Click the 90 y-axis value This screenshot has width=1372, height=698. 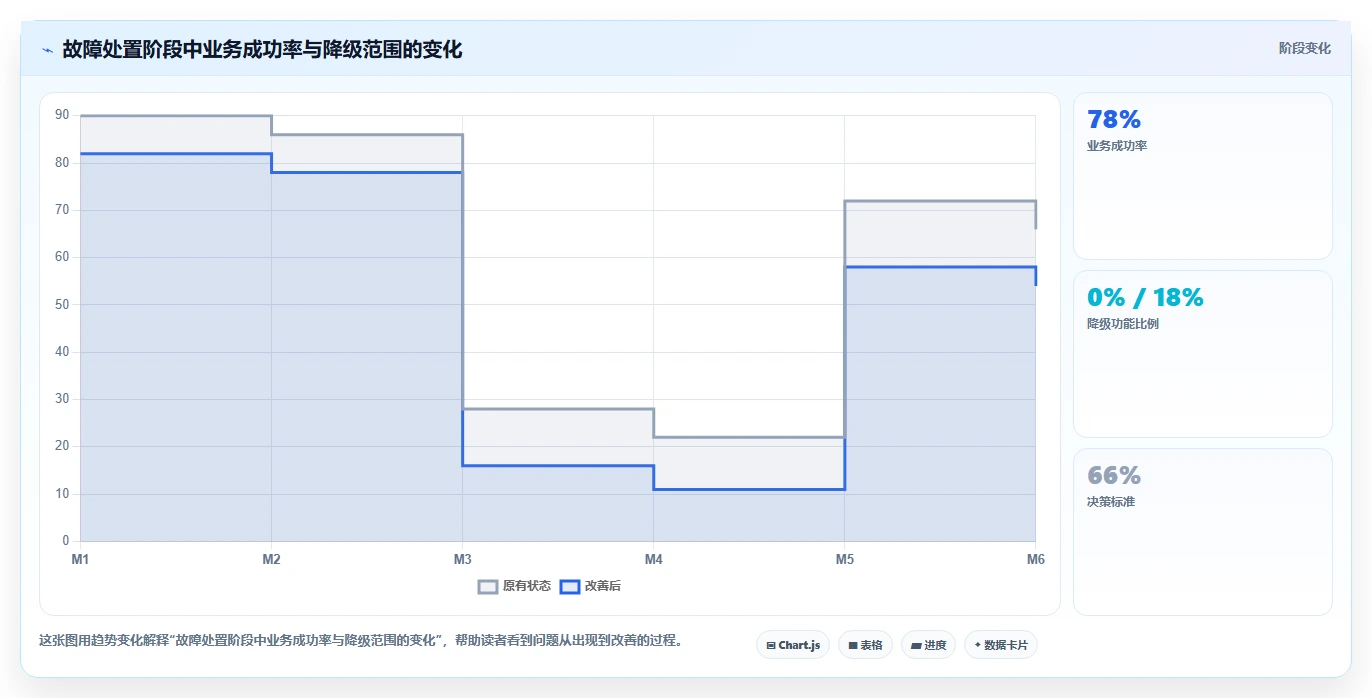62,115
